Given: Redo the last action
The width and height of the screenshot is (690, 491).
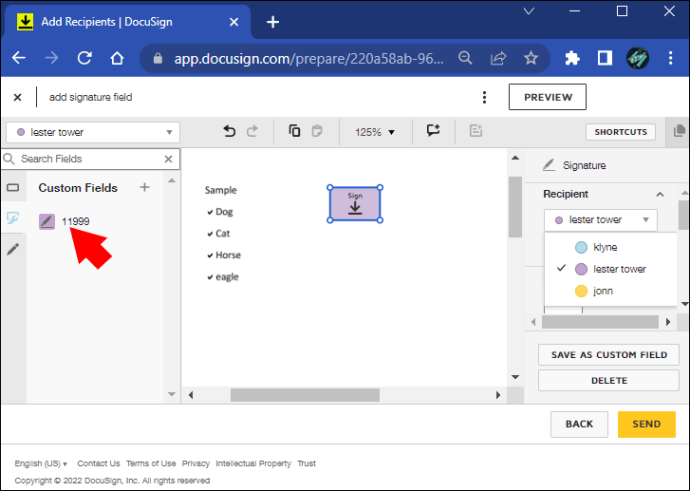Looking at the screenshot, I should click(252, 131).
